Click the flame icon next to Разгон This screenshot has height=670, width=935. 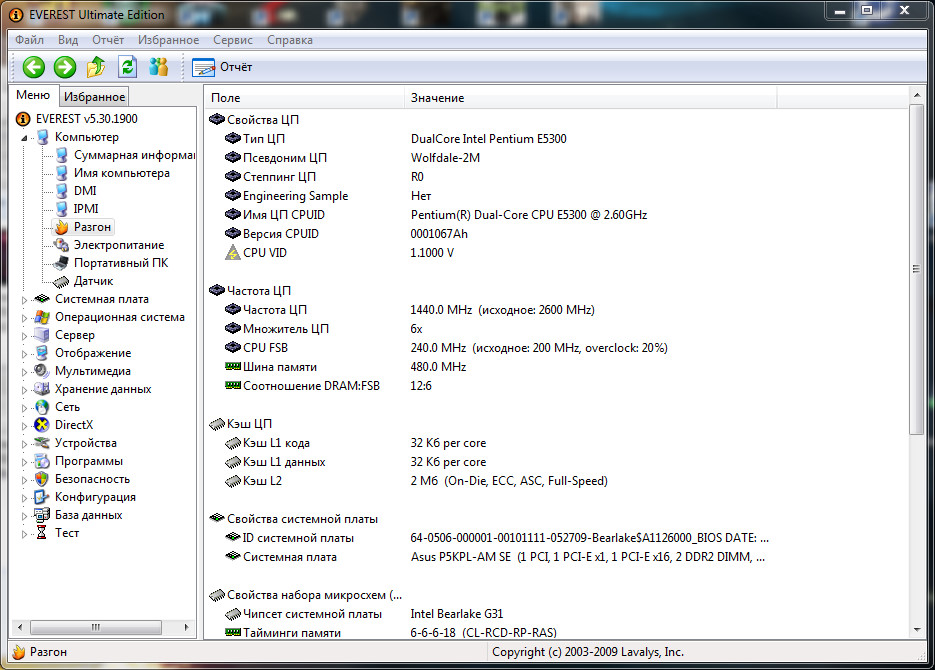pyautogui.click(x=62, y=227)
